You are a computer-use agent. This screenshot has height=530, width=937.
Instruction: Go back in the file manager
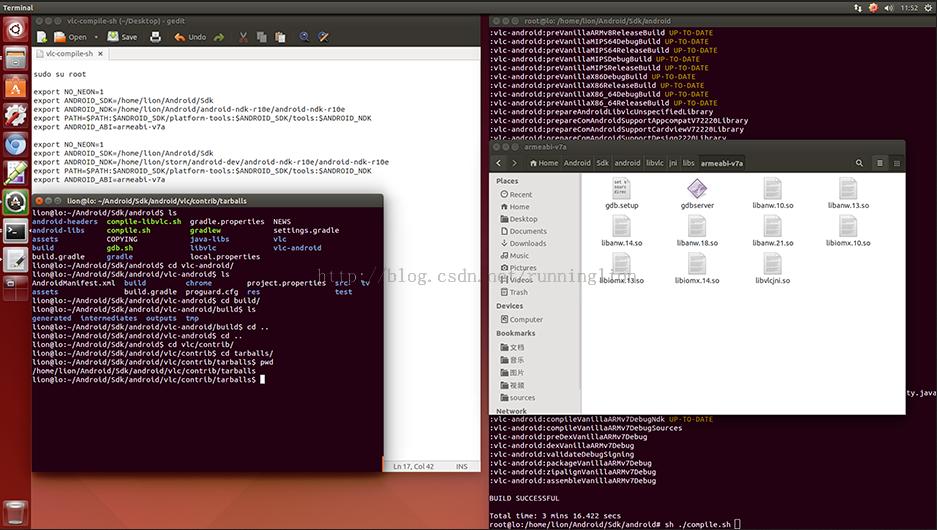coord(498,163)
